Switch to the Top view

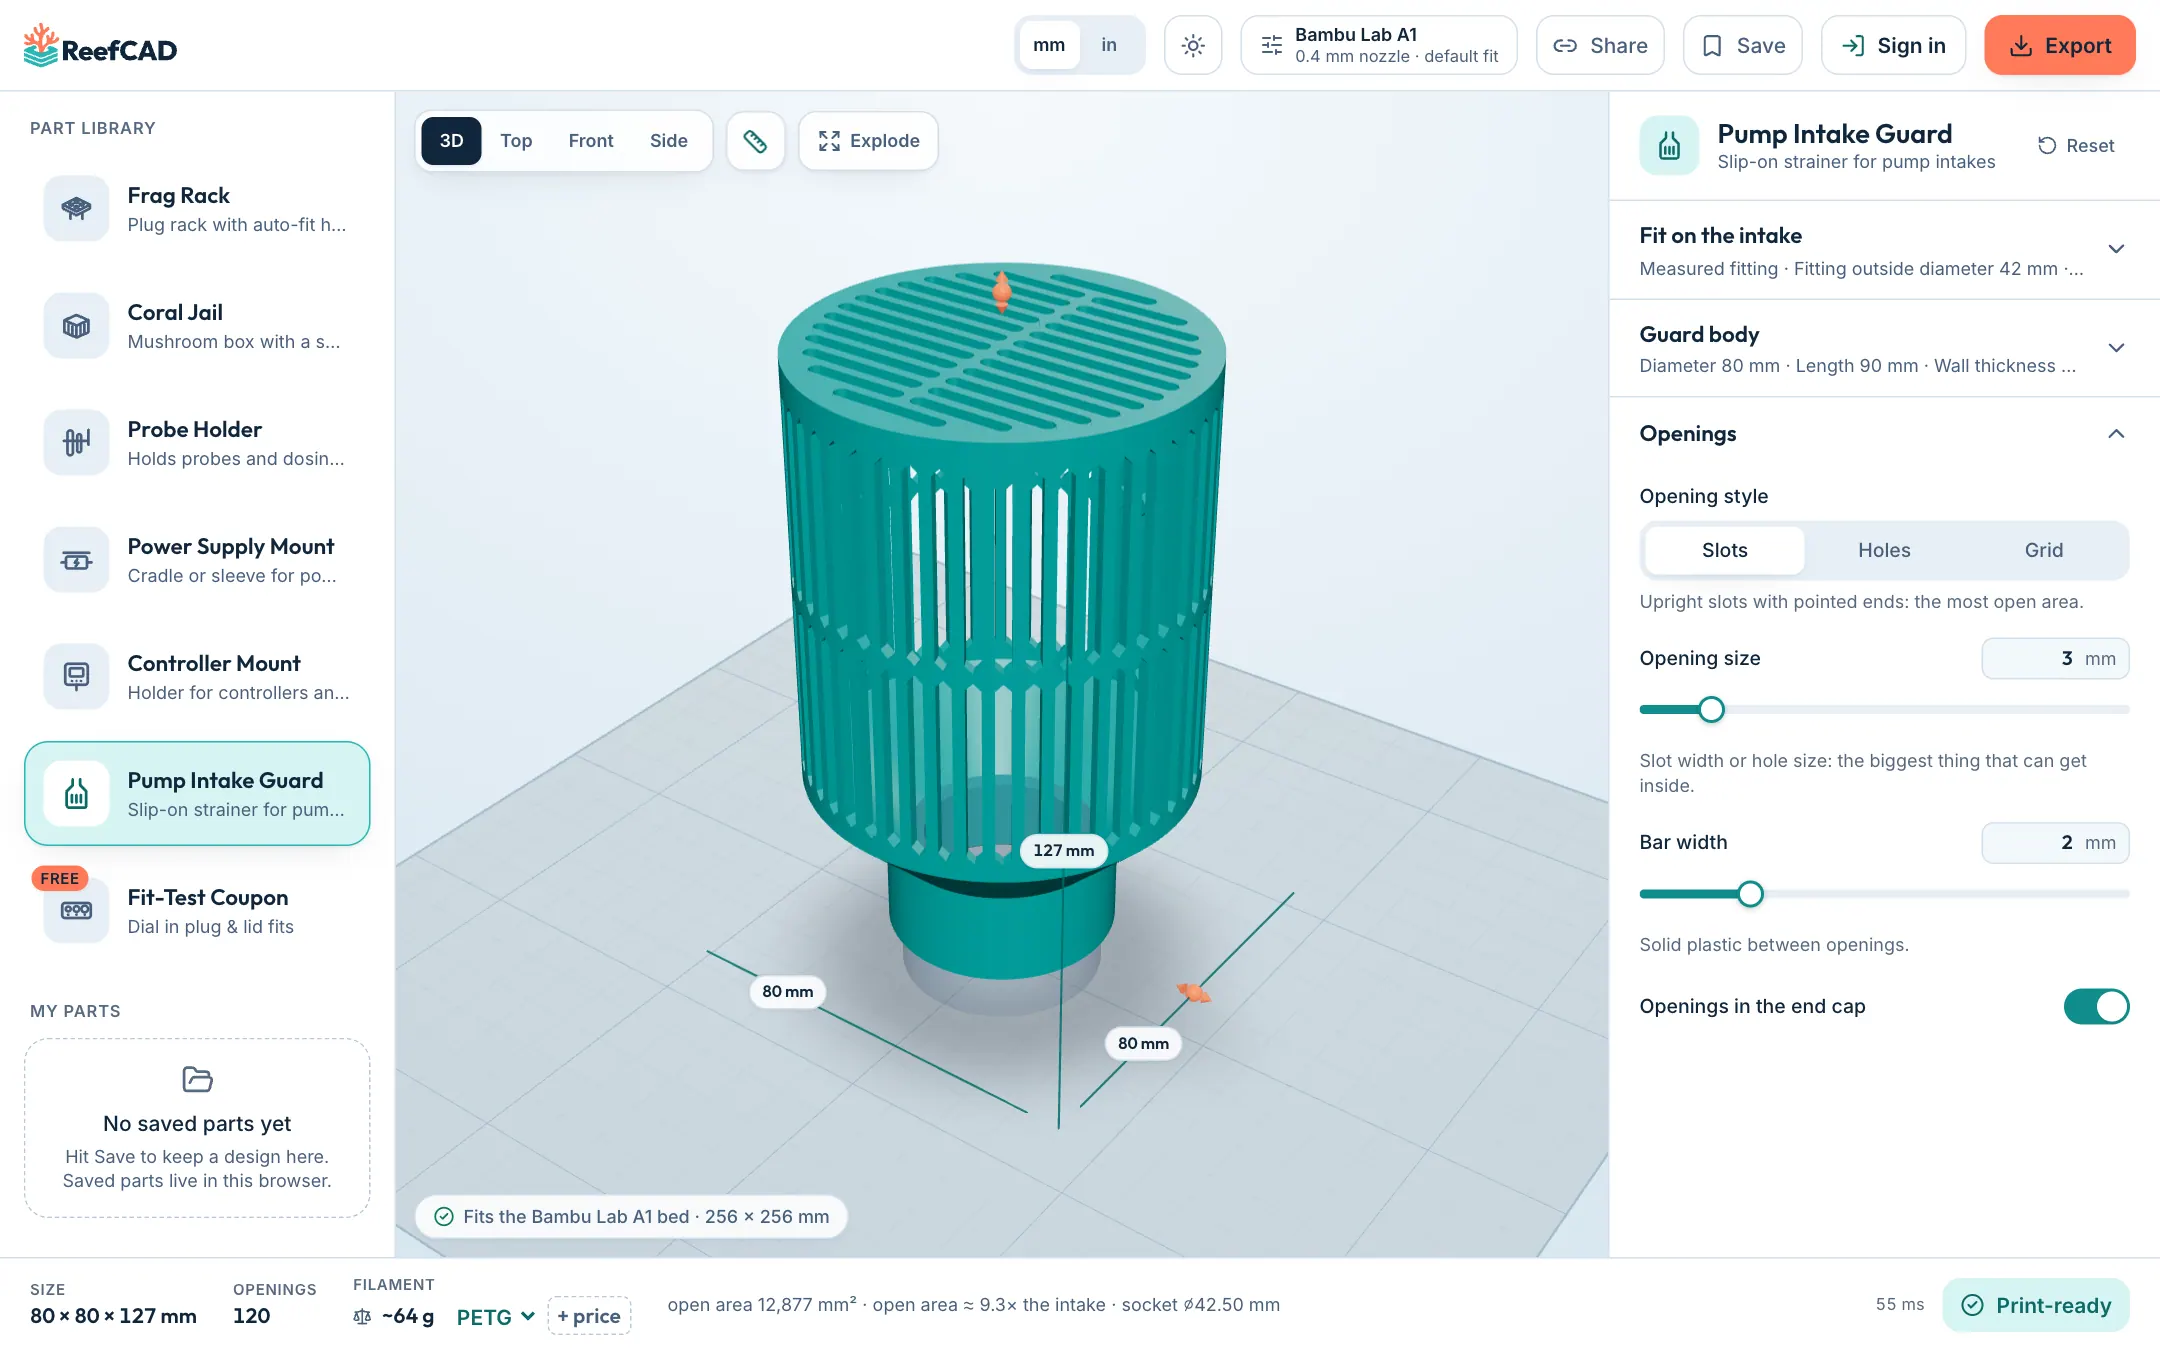pos(516,141)
